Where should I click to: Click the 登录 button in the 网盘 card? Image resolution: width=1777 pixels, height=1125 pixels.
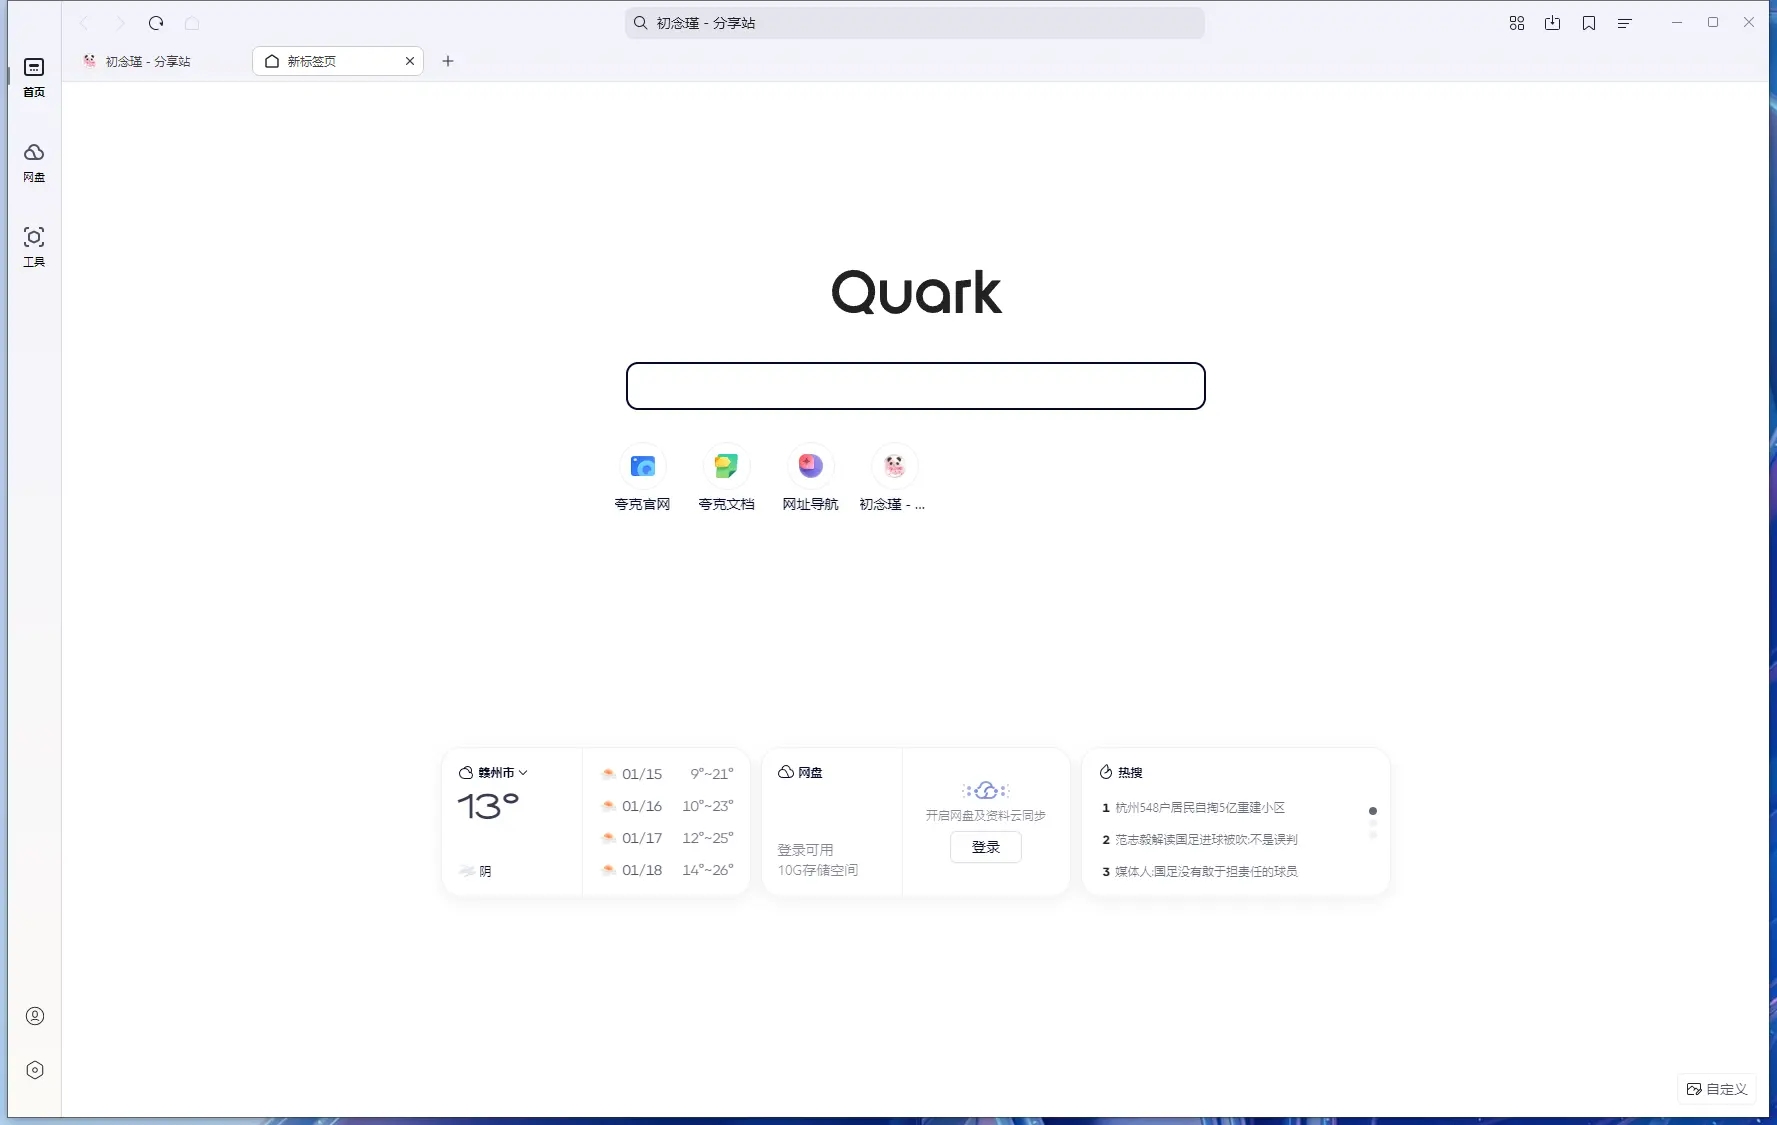pos(986,847)
